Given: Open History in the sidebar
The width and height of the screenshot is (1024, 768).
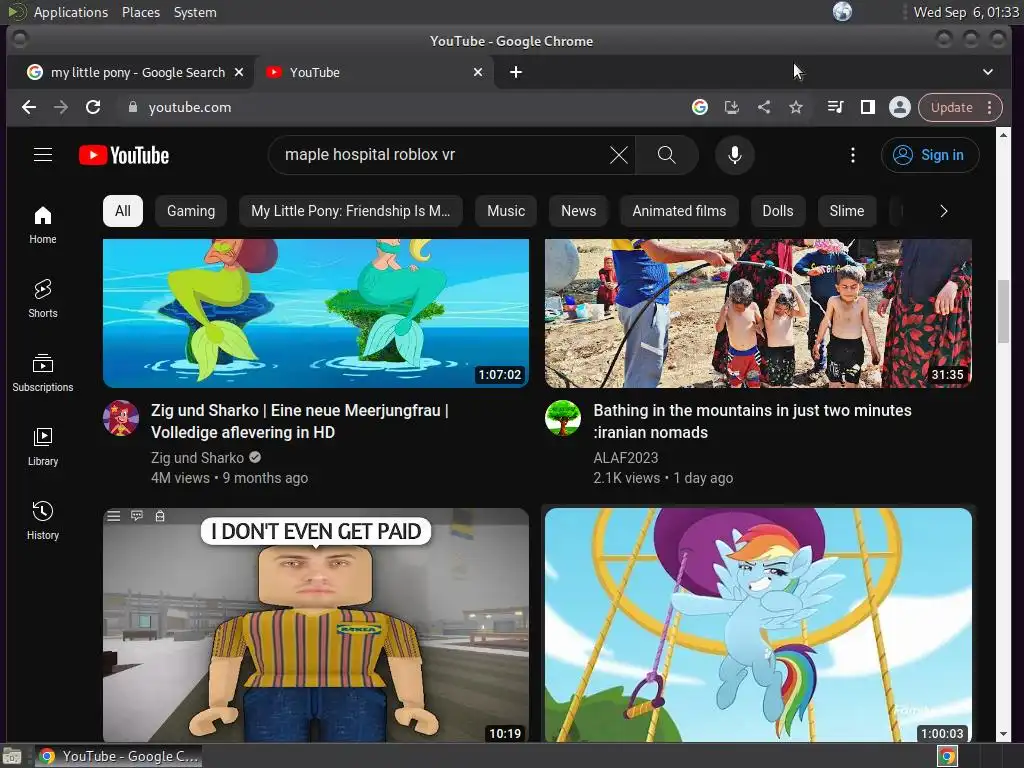Looking at the screenshot, I should (x=42, y=520).
